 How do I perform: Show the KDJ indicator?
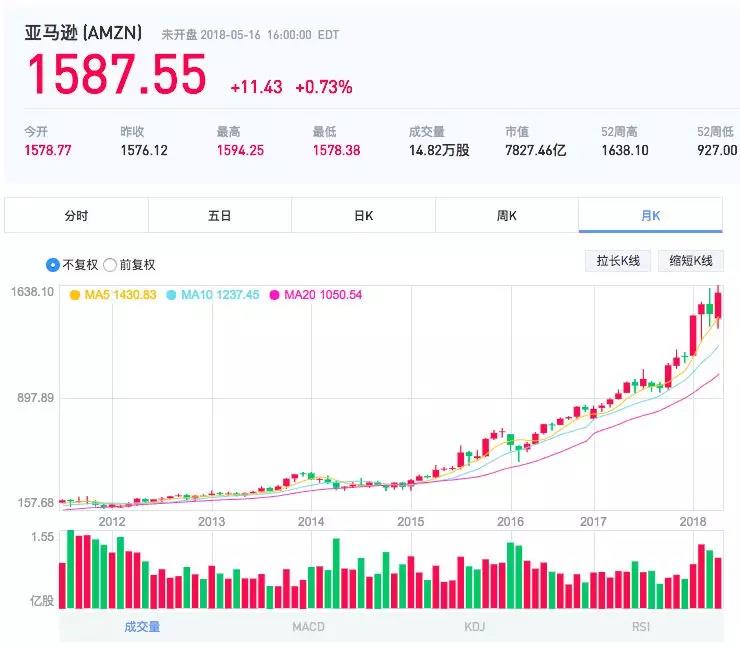(474, 627)
